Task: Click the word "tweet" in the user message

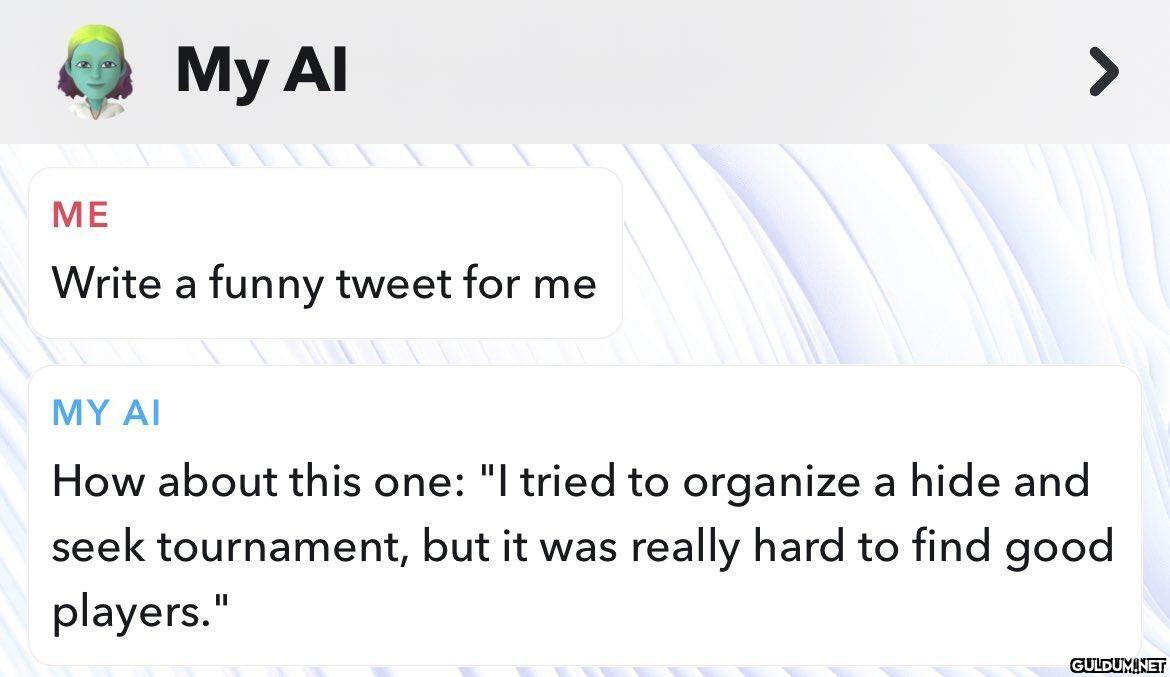Action: tap(393, 284)
